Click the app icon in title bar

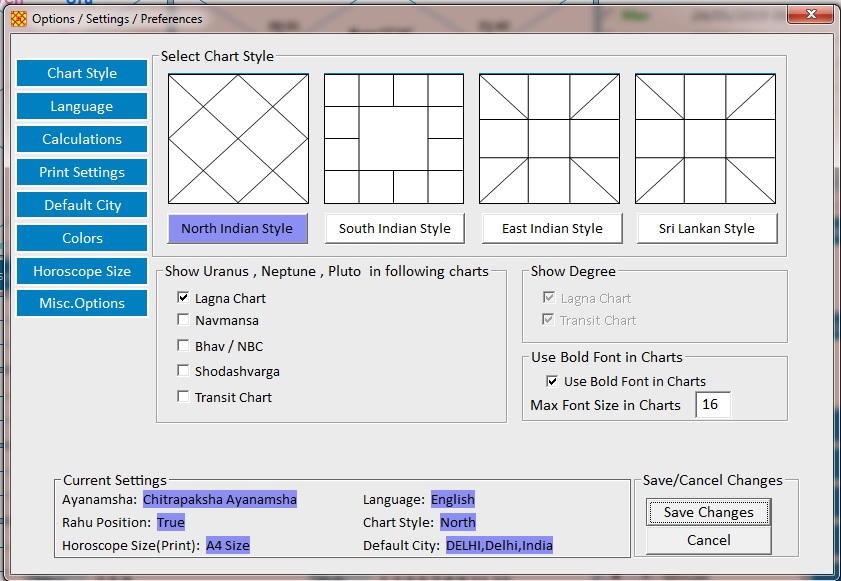tap(19, 19)
